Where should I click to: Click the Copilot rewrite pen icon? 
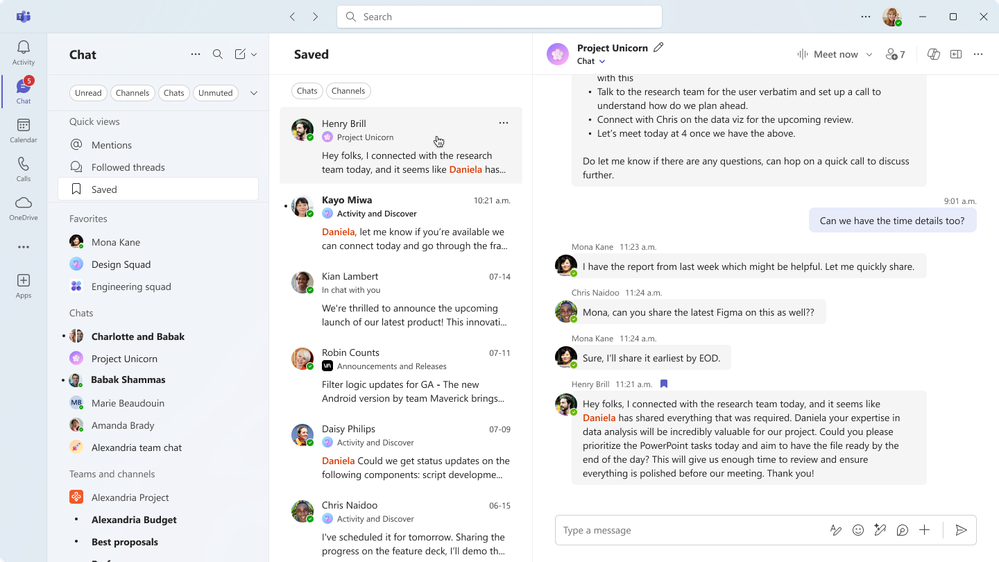[x=880, y=530]
